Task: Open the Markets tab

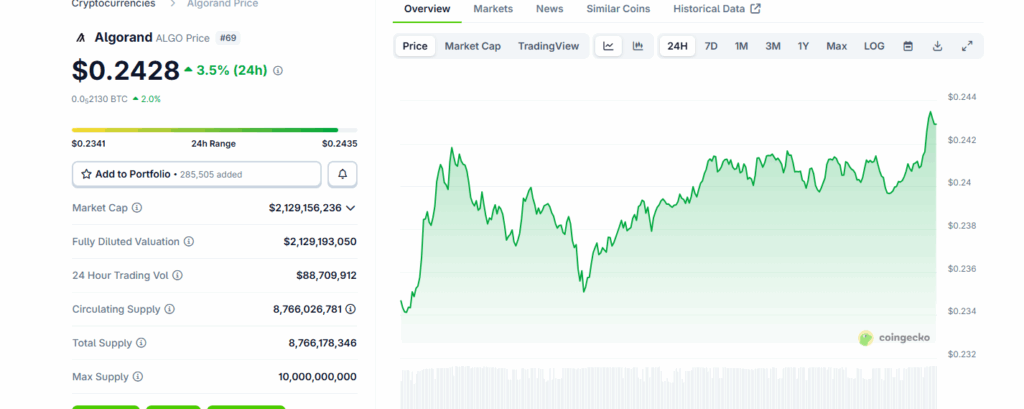Action: 493,9
